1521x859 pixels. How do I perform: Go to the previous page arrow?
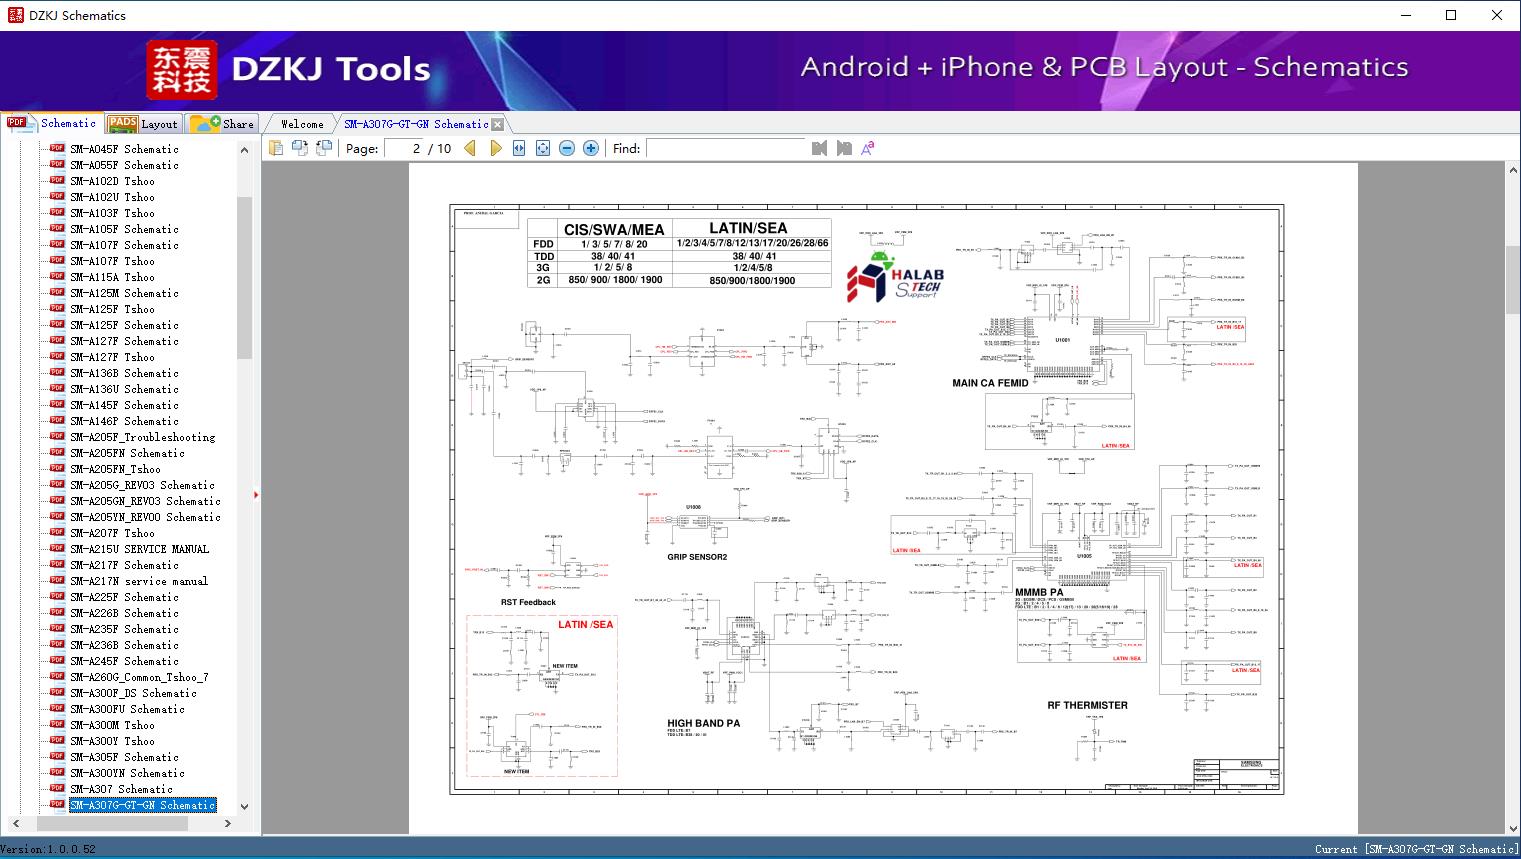pos(470,148)
